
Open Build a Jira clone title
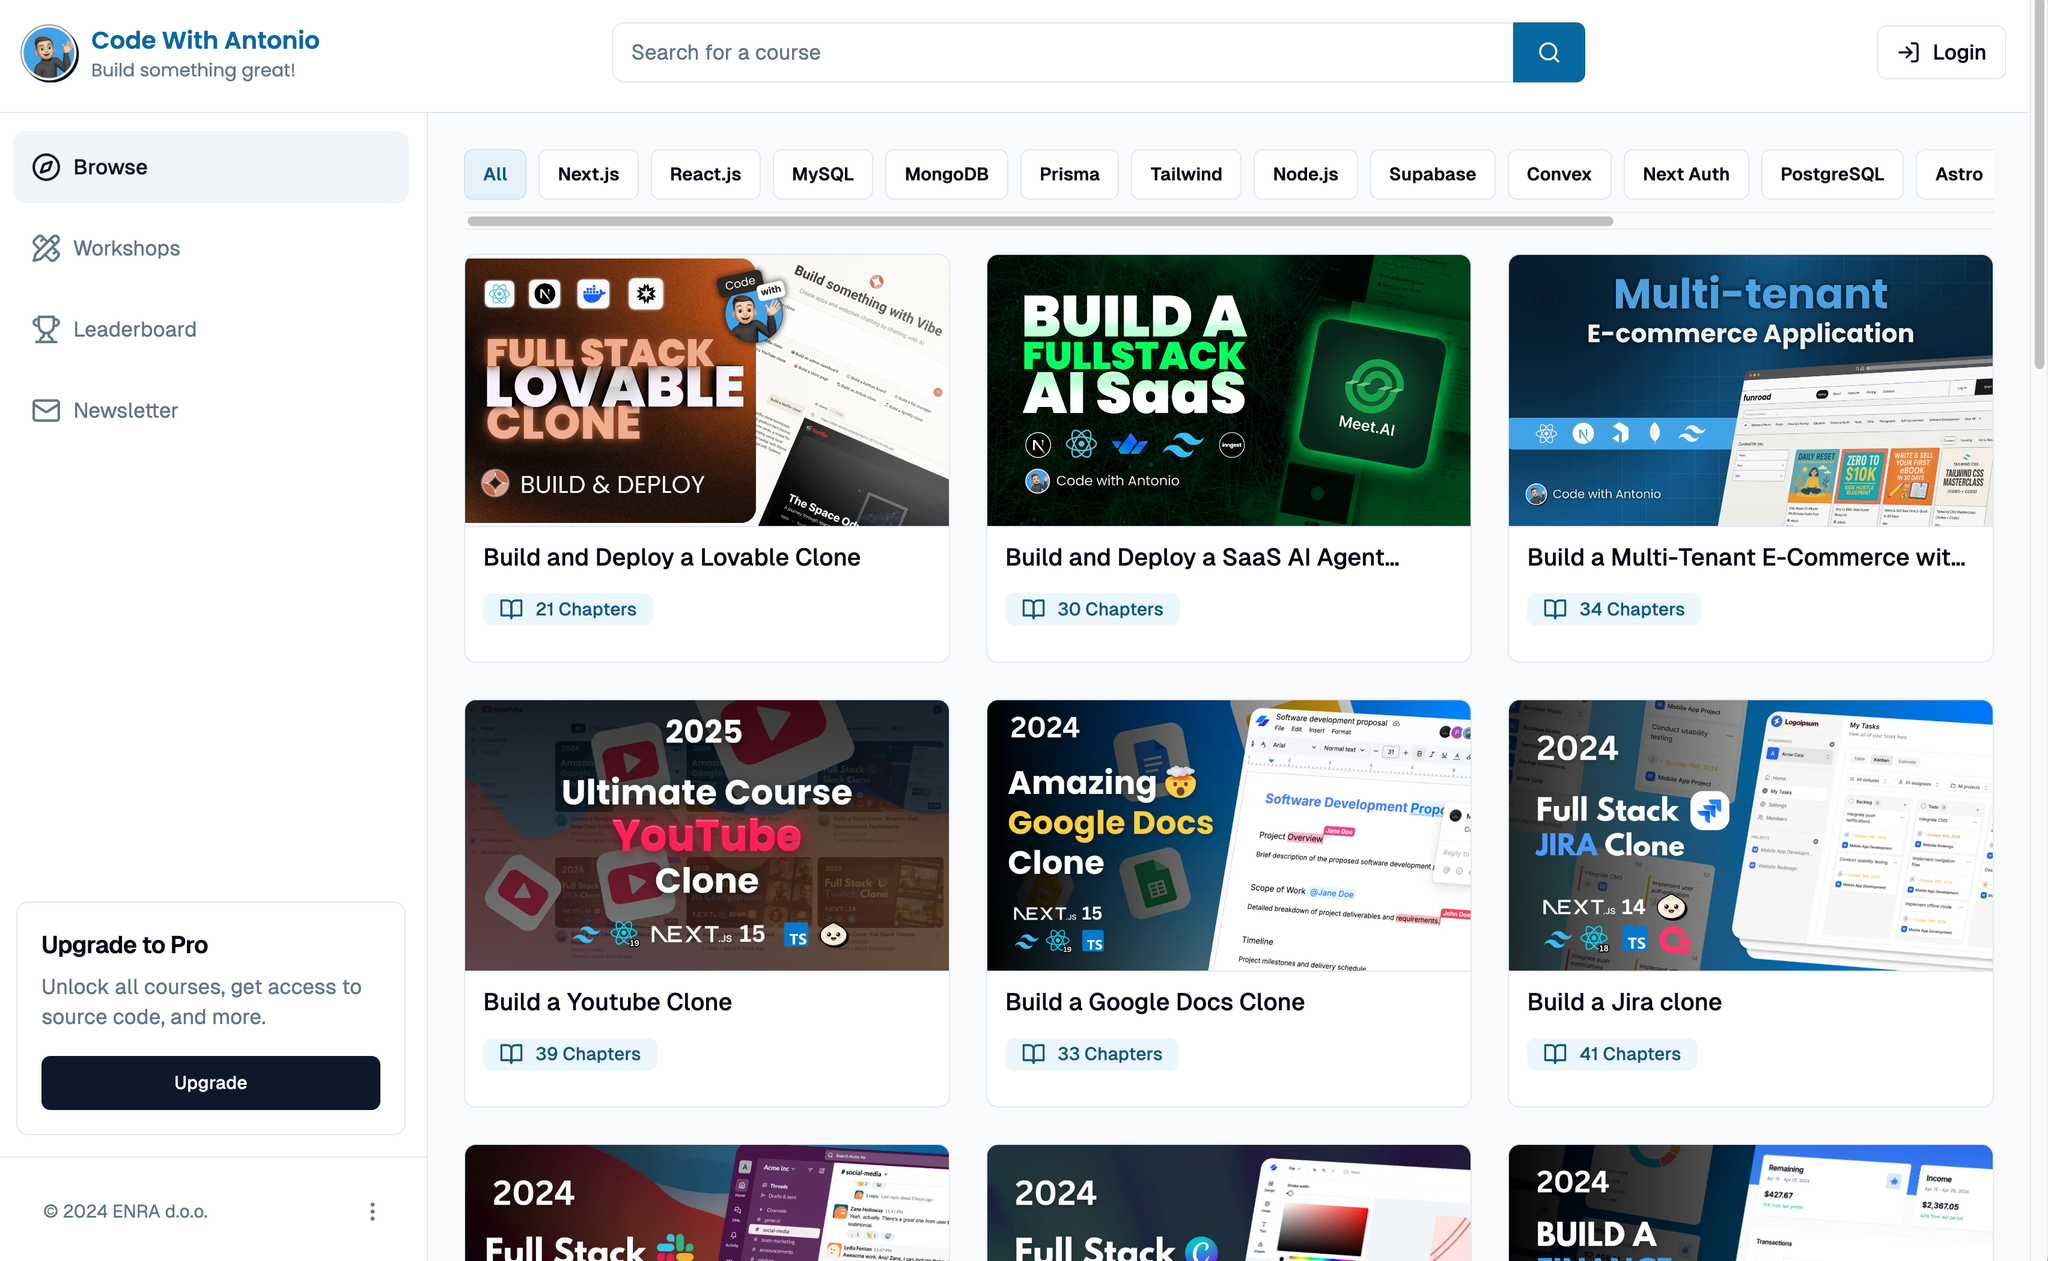tap(1625, 1002)
